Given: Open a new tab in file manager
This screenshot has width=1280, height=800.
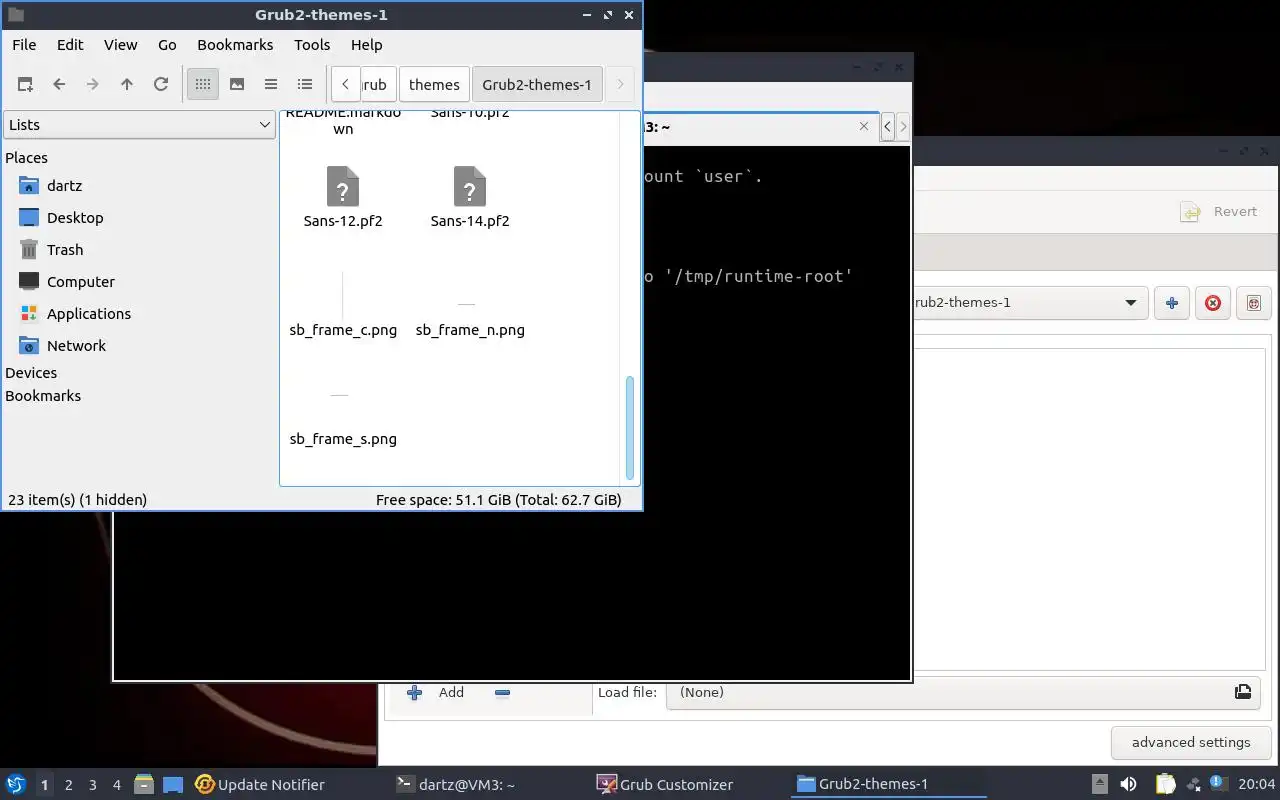Looking at the screenshot, I should pyautogui.click(x=25, y=85).
